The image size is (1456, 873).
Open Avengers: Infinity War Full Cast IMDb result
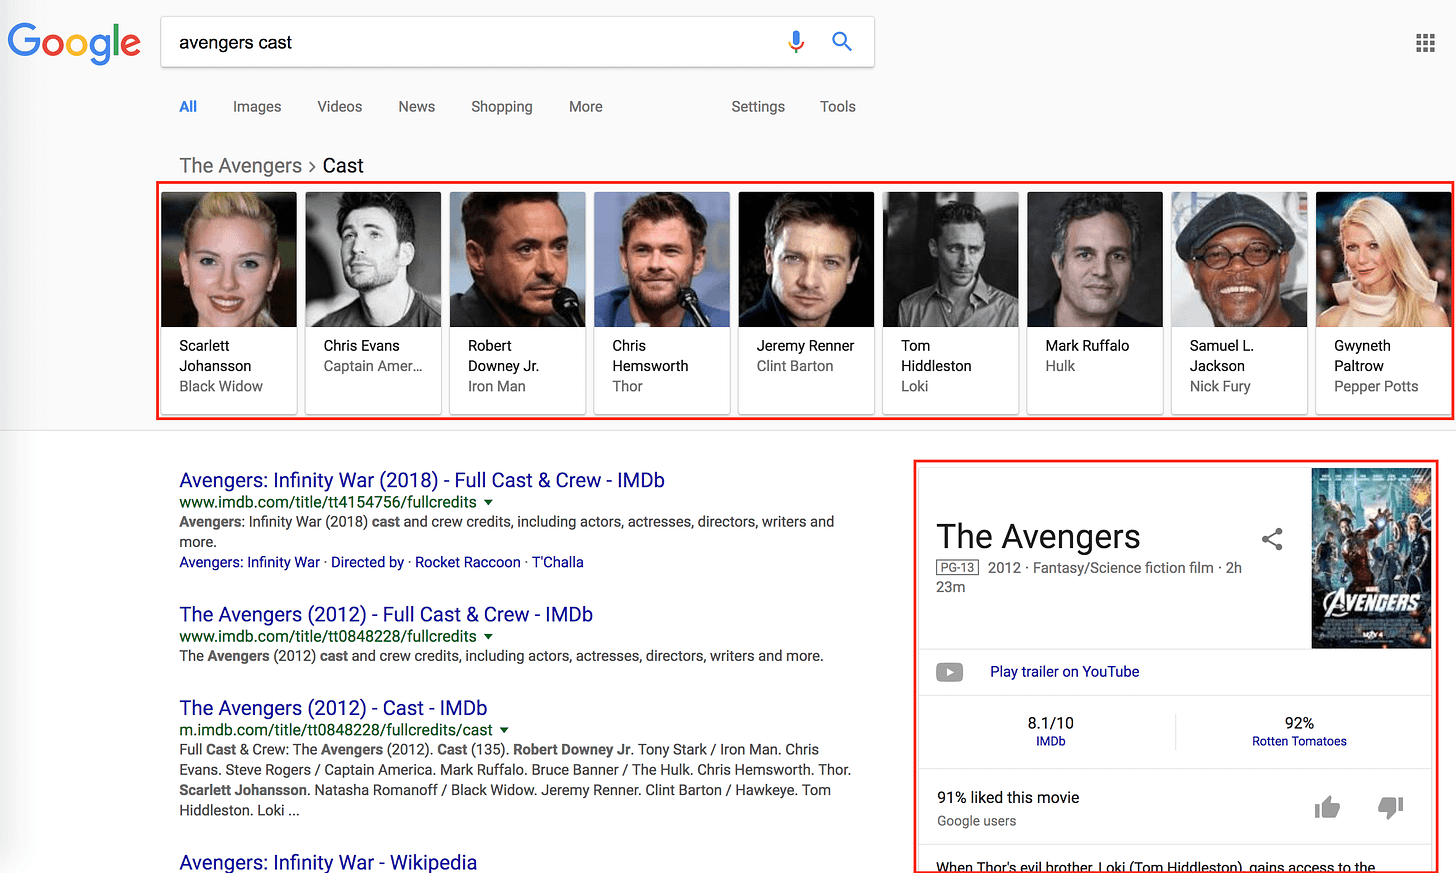click(x=422, y=481)
